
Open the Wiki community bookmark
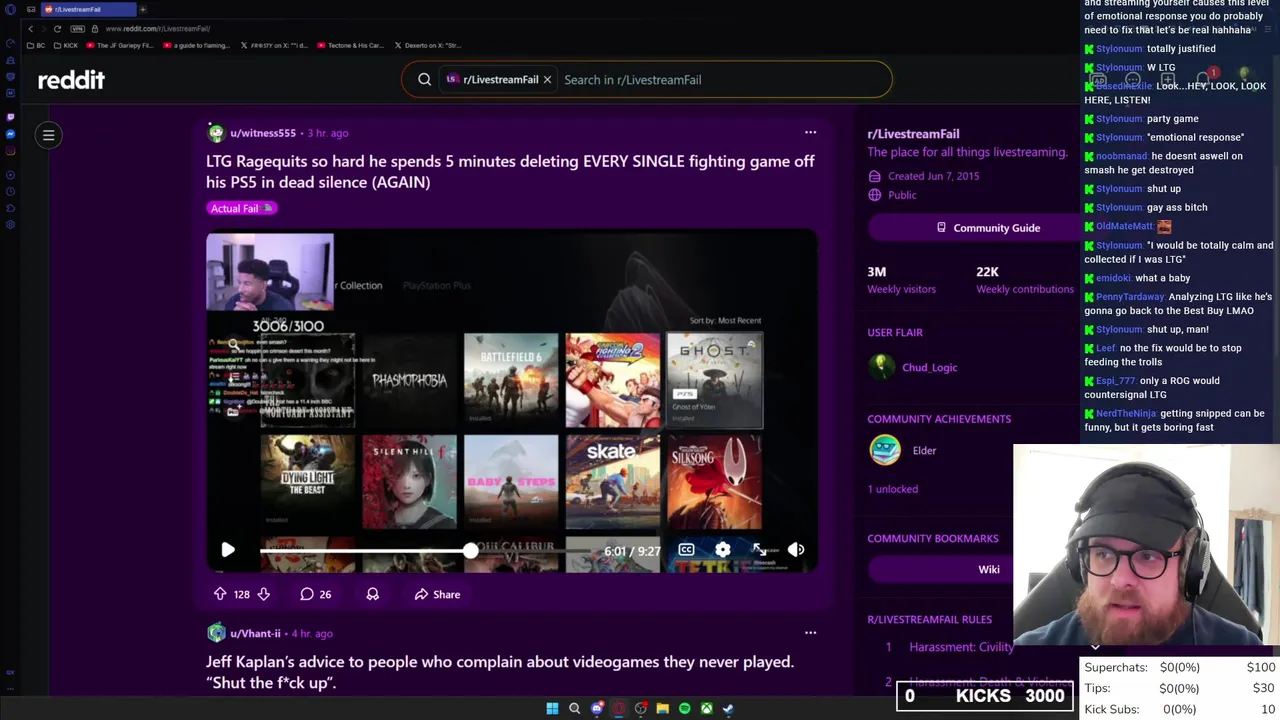pyautogui.click(x=988, y=569)
